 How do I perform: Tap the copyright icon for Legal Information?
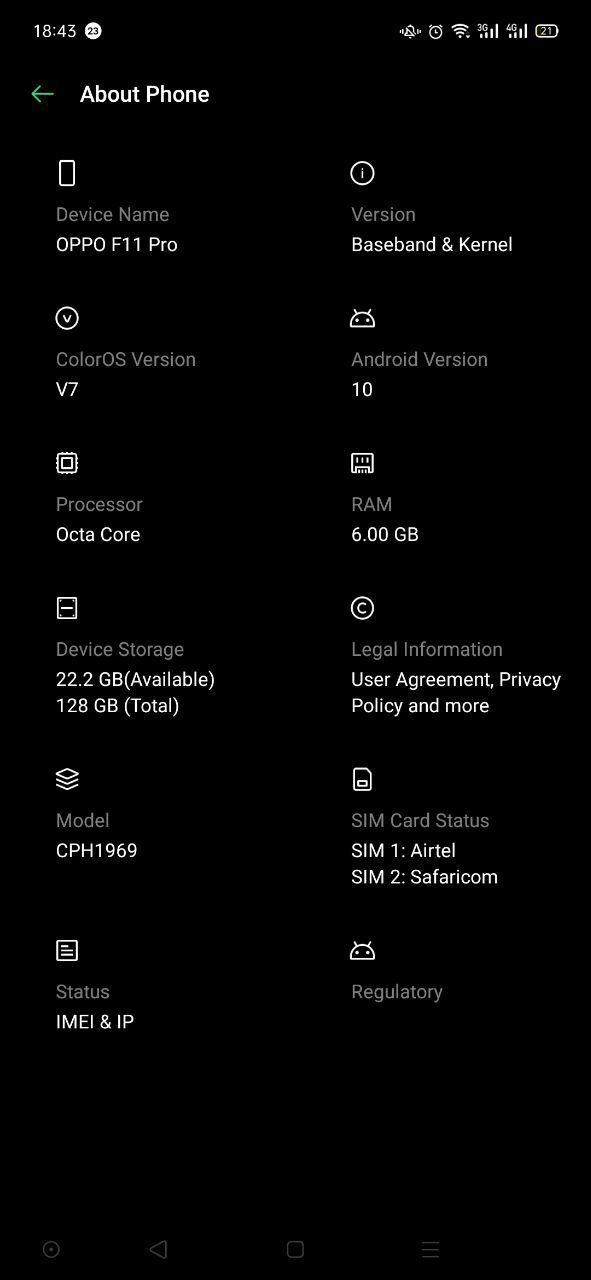coord(362,608)
